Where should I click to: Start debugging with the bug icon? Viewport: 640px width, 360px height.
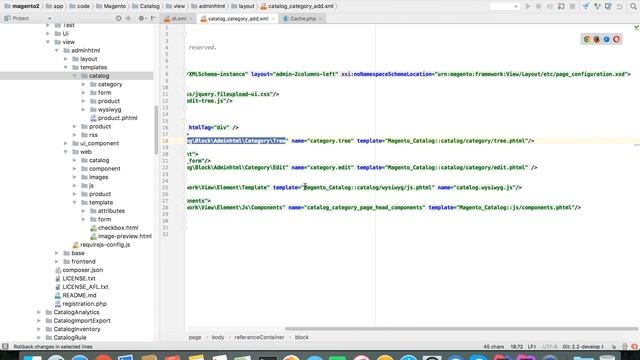point(538,6)
